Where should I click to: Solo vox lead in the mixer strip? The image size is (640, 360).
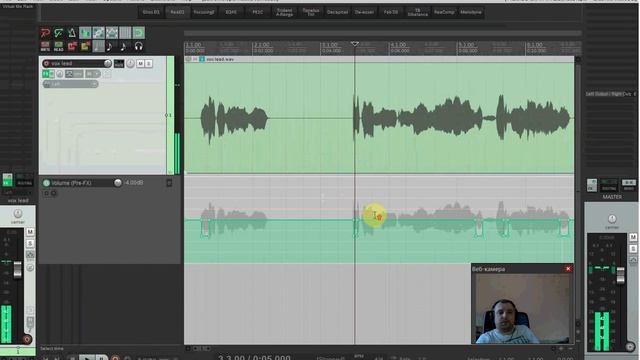pyautogui.click(x=30, y=244)
